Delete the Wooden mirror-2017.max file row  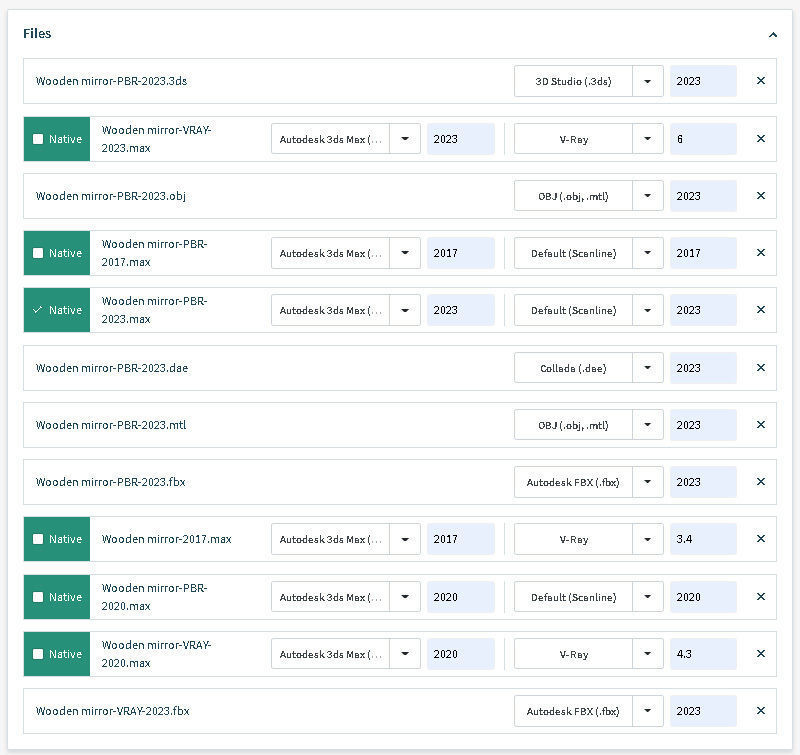pos(760,539)
